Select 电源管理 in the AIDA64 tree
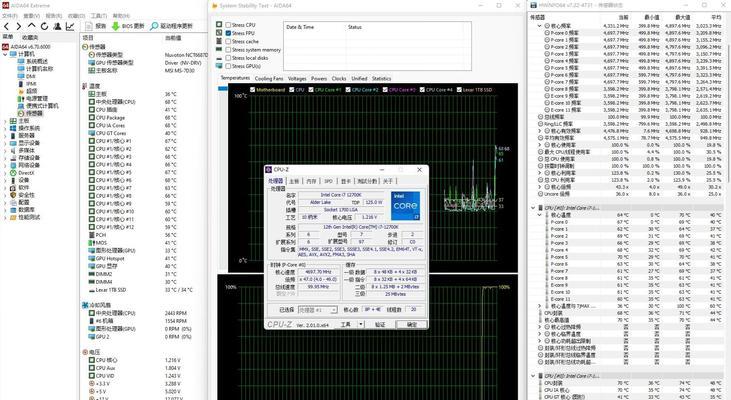The image size is (731, 400). (x=33, y=98)
